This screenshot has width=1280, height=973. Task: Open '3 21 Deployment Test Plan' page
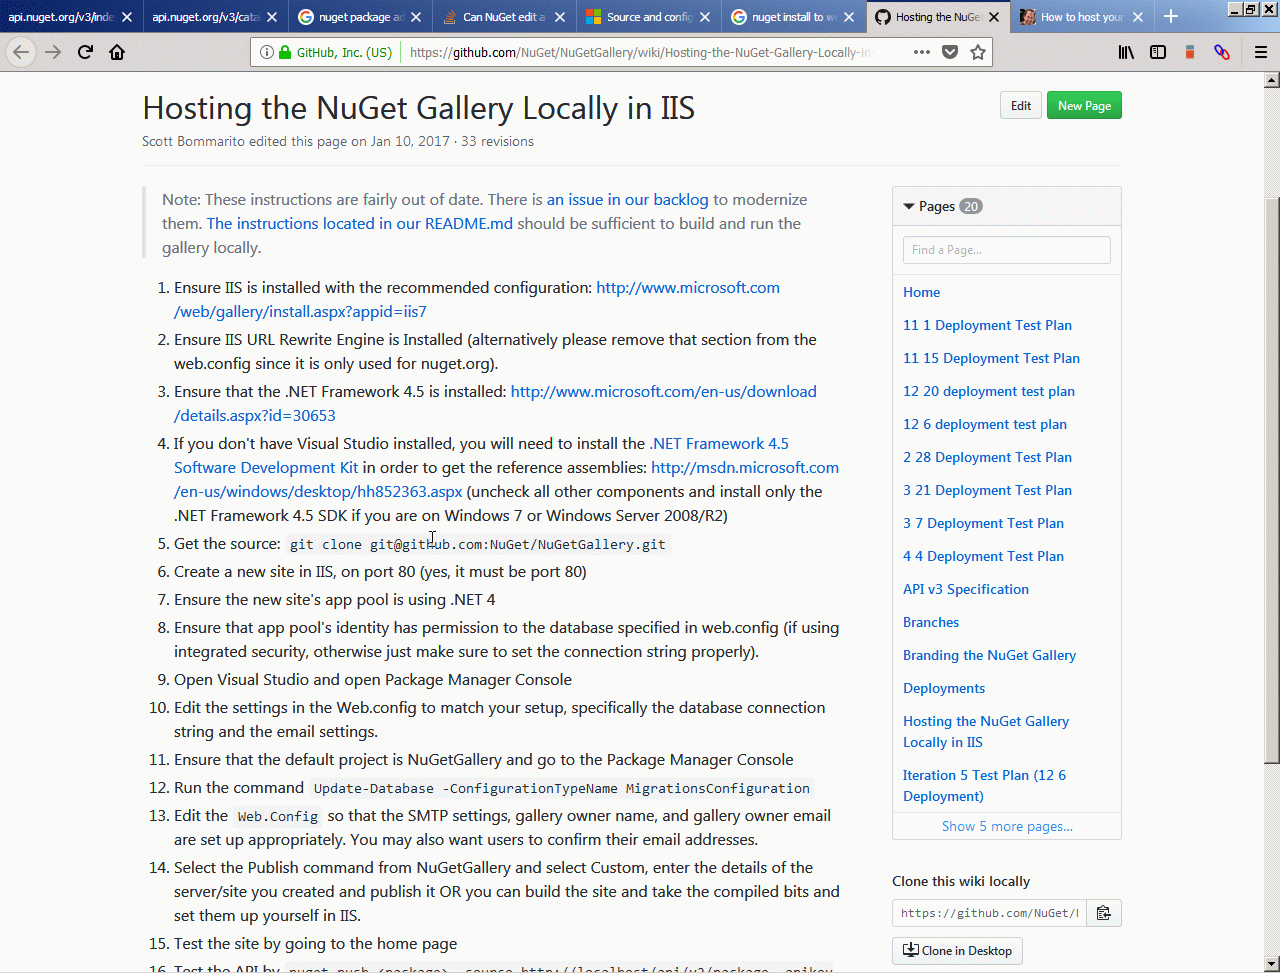[987, 490]
